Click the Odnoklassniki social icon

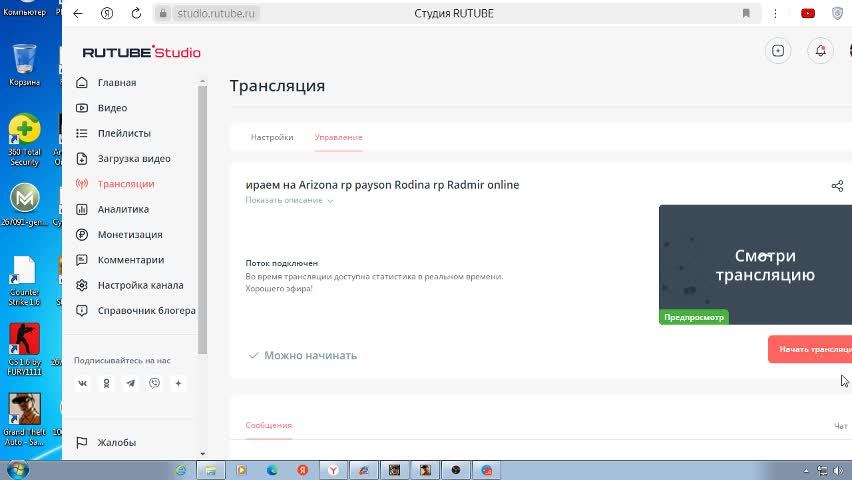tap(106, 383)
